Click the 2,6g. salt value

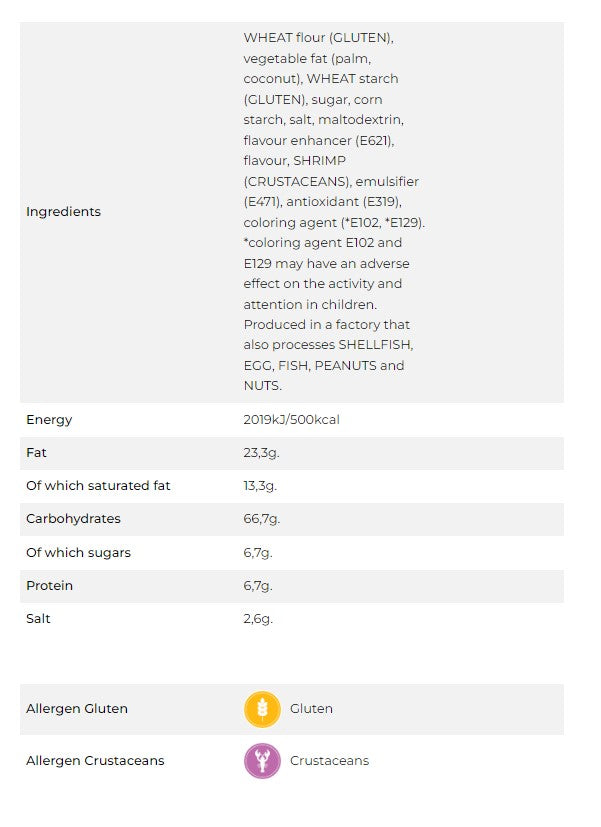point(258,619)
